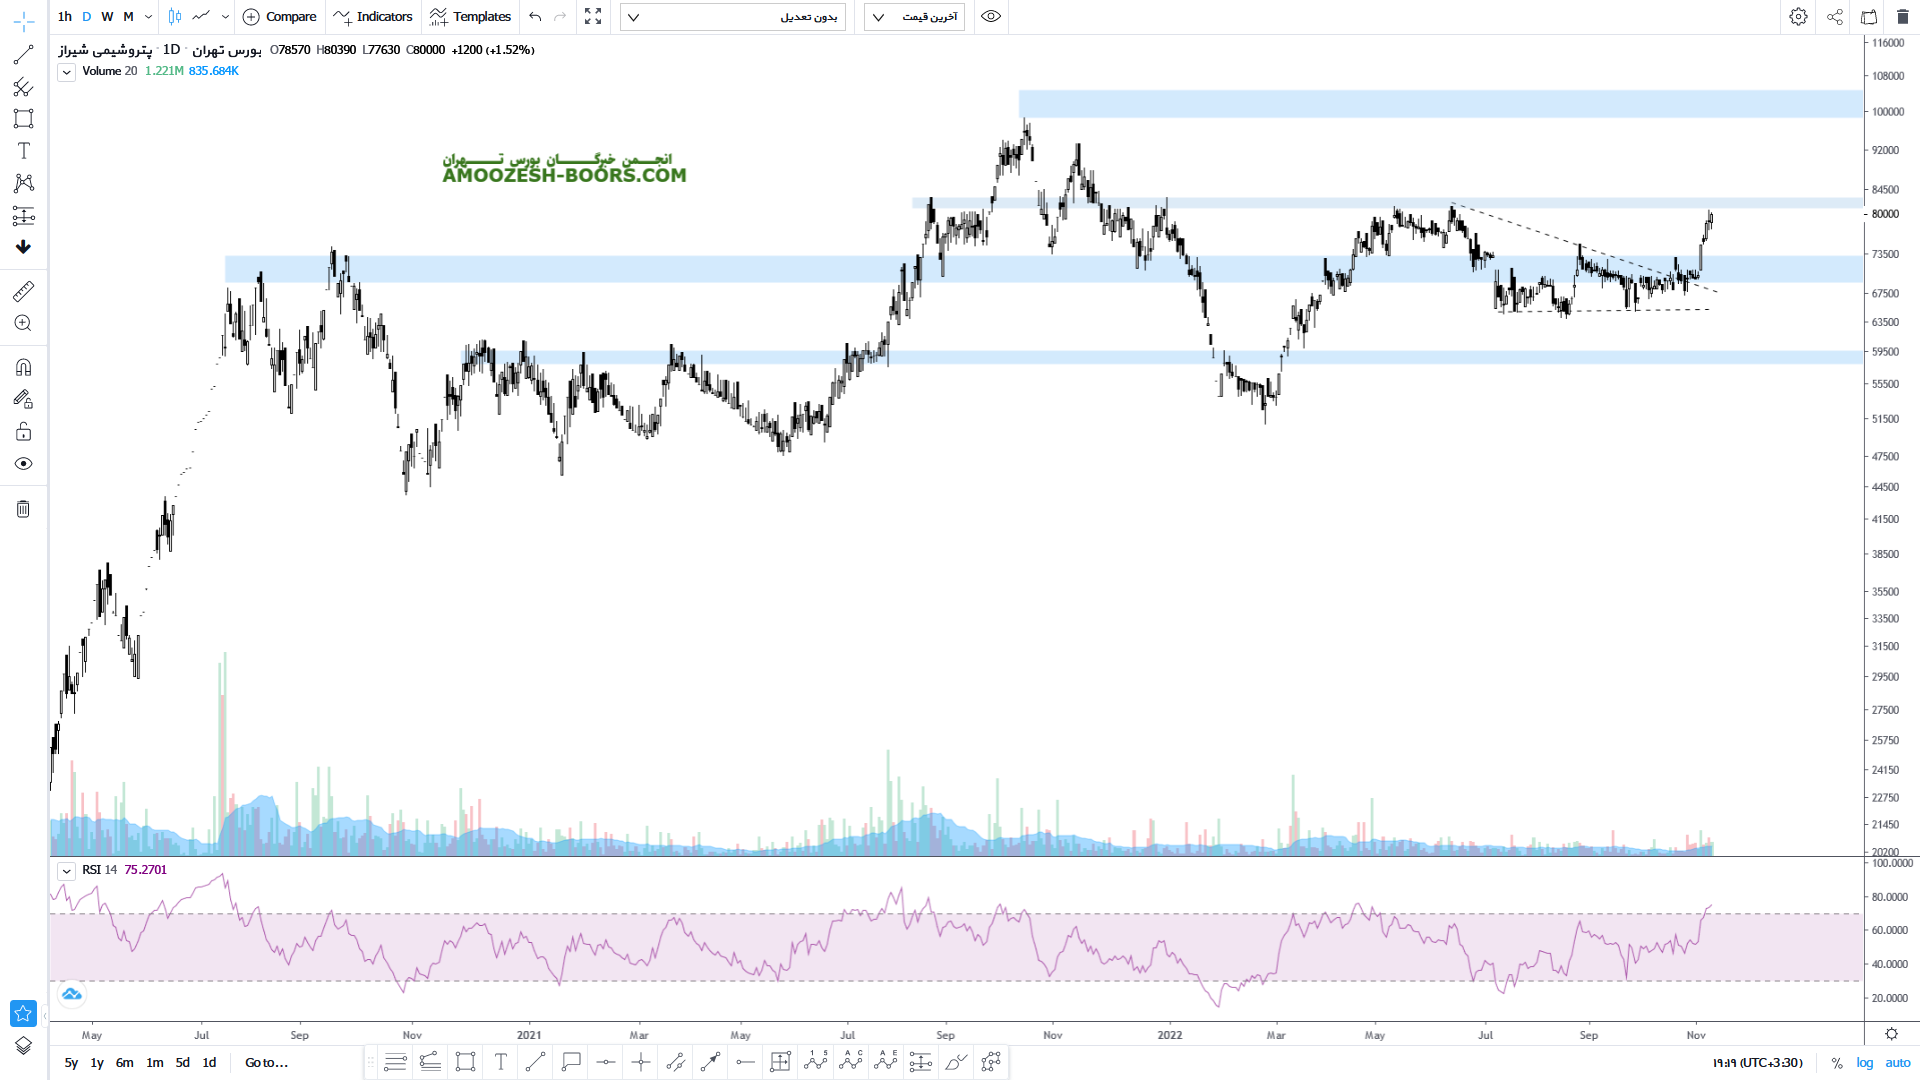The height and width of the screenshot is (1080, 1920).
Task: Select the trend line drawing tool
Action: [x=23, y=55]
